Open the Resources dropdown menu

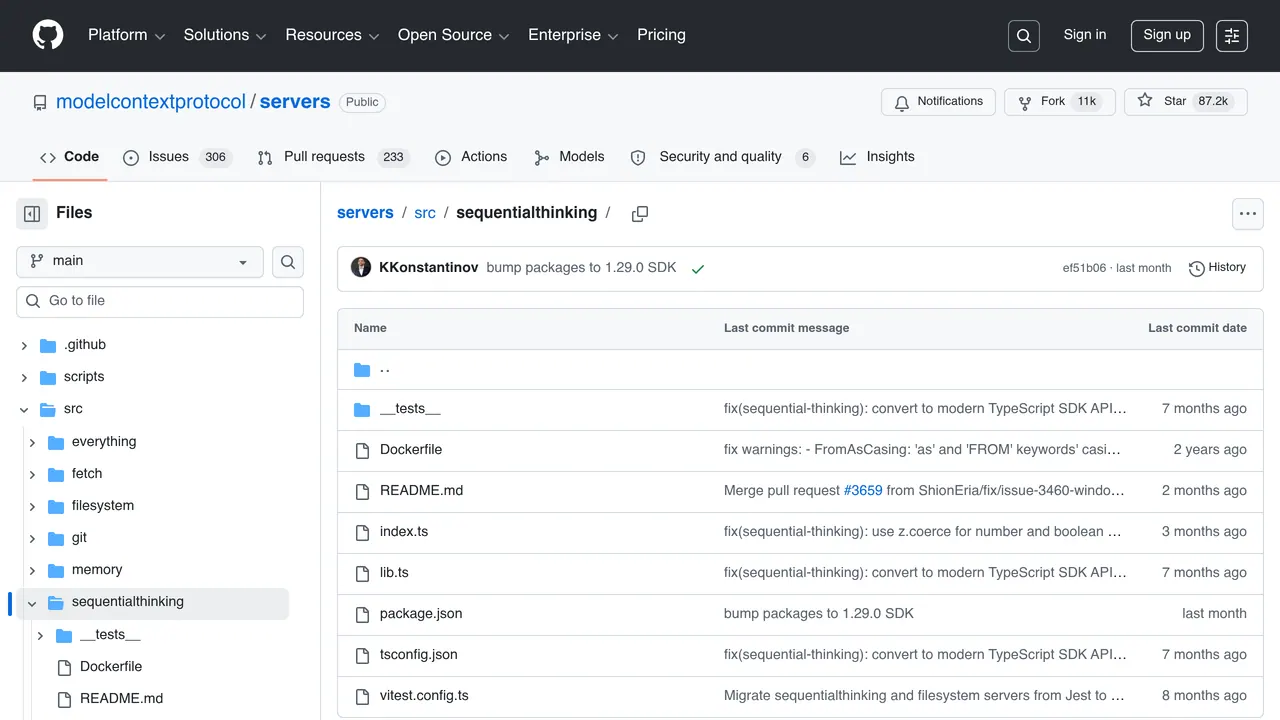pos(332,35)
